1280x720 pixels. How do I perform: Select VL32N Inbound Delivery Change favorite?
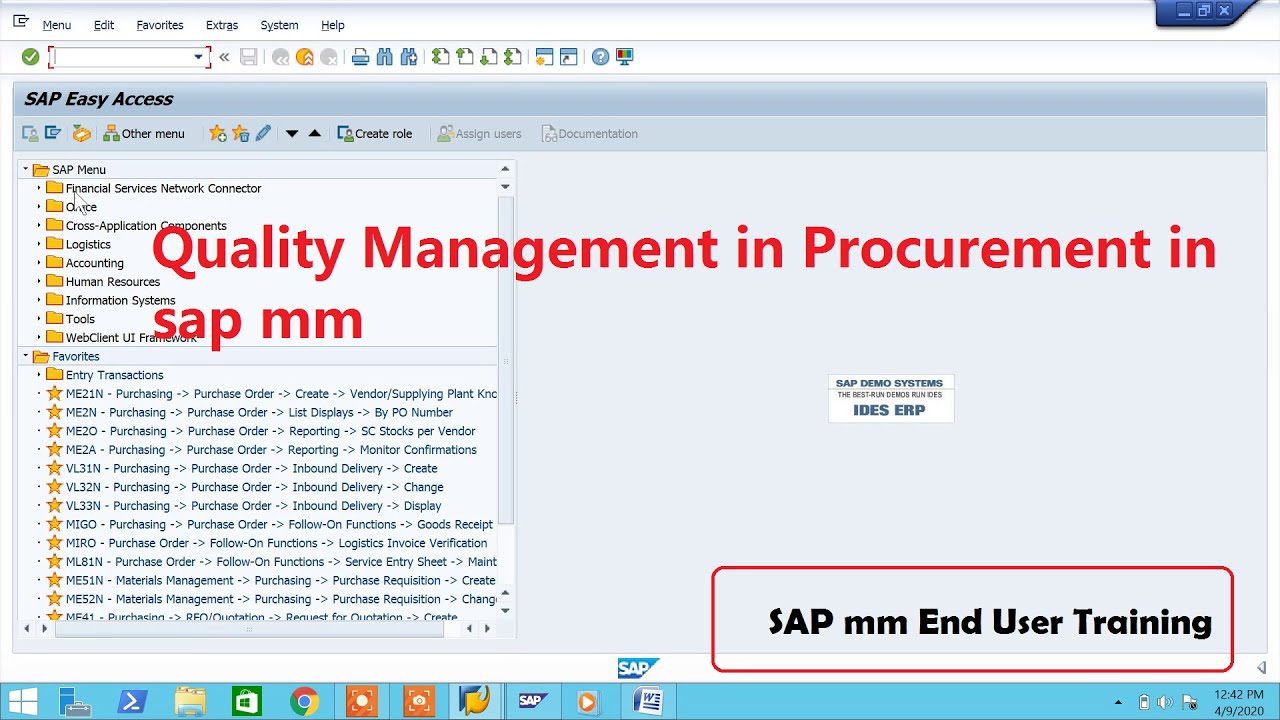pyautogui.click(x=254, y=487)
